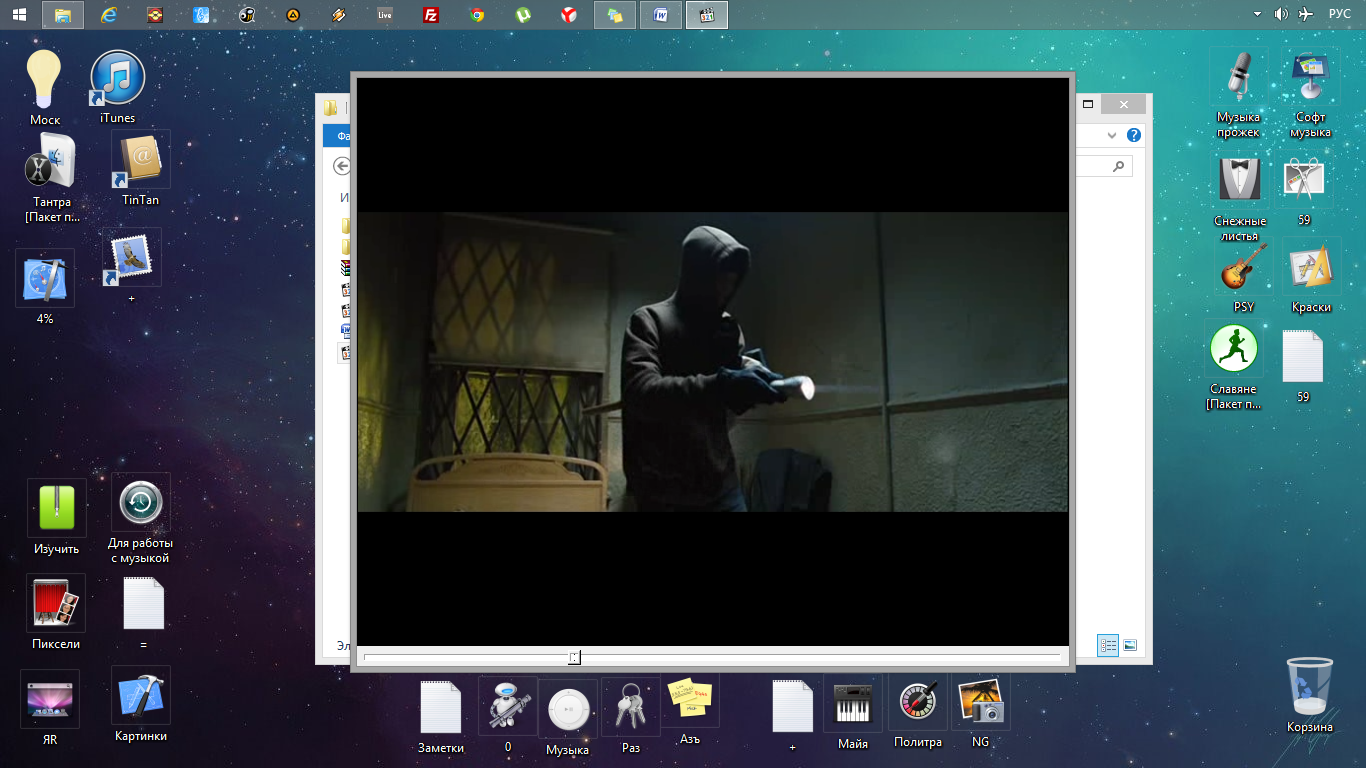Launch Yandex Browser from the taskbar
The image size is (1366, 768).
(568, 15)
